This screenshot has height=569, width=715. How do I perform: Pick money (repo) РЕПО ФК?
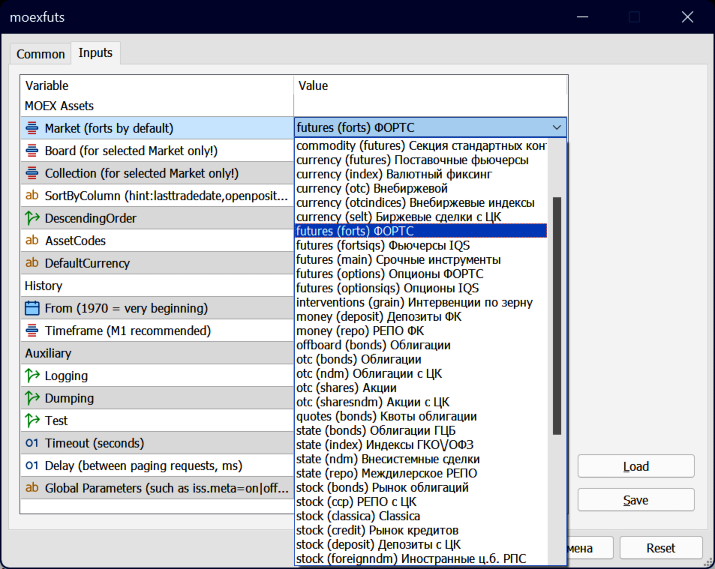pyautogui.click(x=421, y=331)
